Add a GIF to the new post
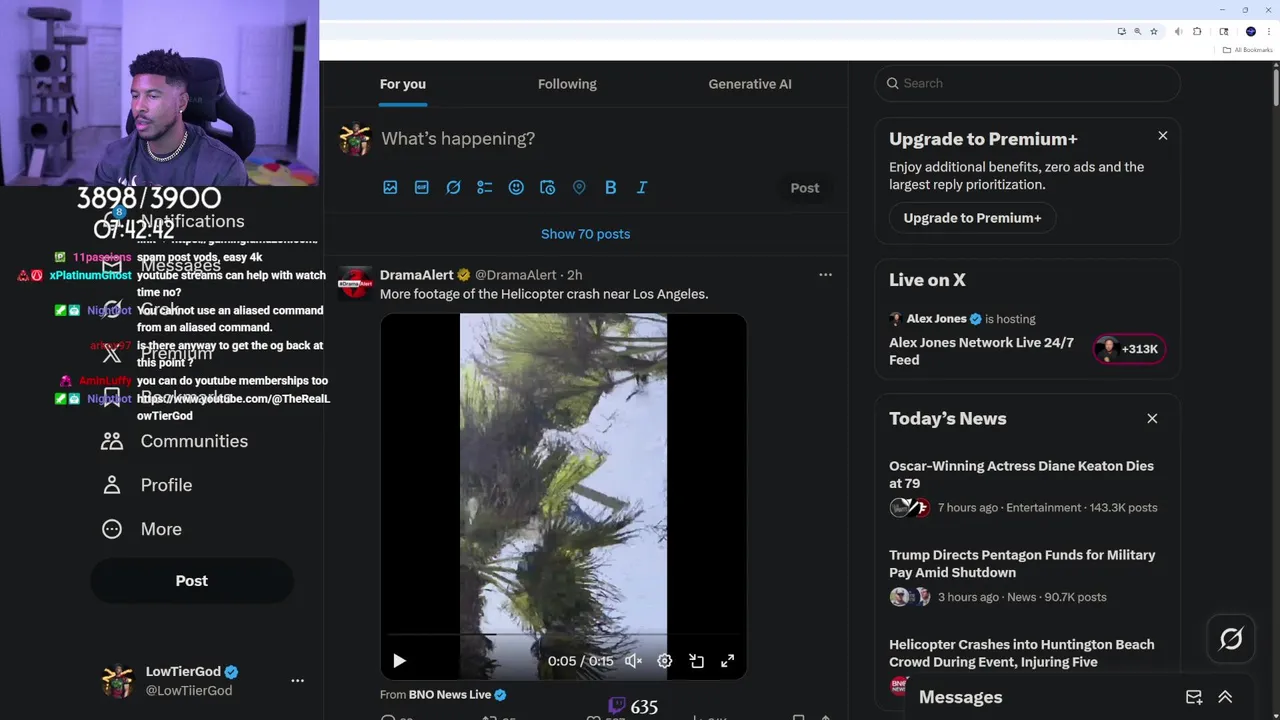Screen dimensions: 1280x720 pos(422,187)
